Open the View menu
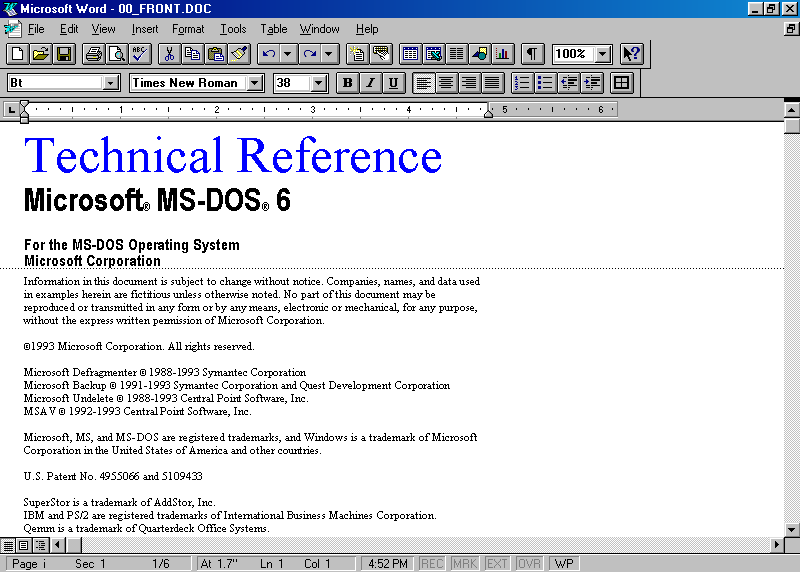The image size is (800, 572). point(104,29)
